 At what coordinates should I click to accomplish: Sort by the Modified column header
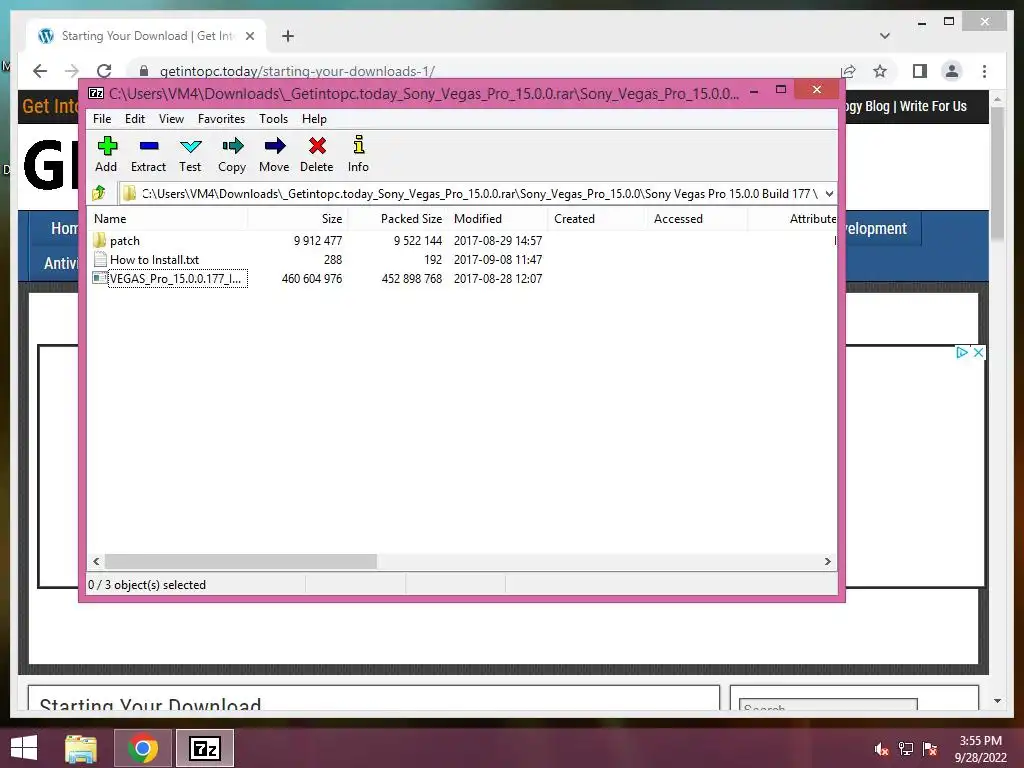pos(498,219)
